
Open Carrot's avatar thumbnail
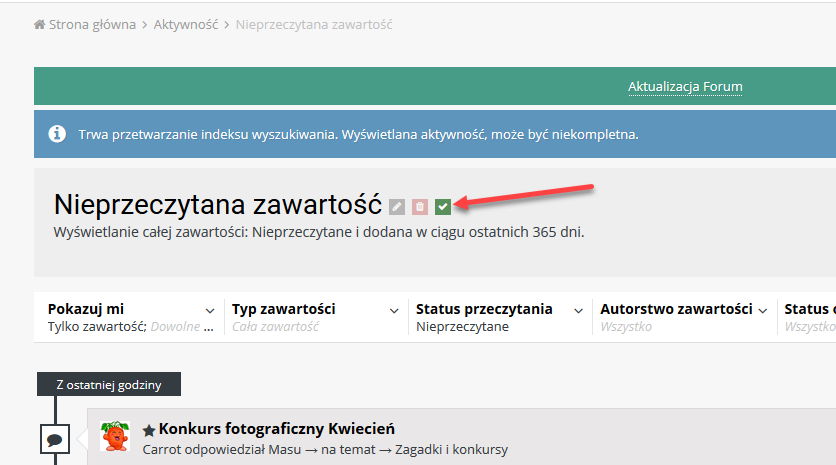115,436
